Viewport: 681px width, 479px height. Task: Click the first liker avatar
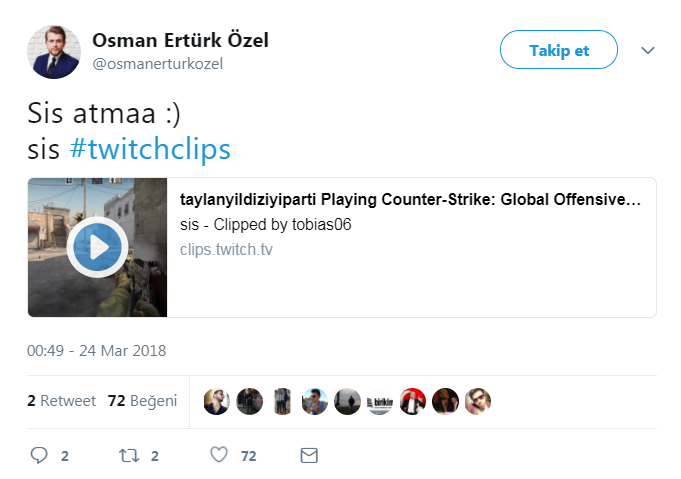(x=217, y=401)
